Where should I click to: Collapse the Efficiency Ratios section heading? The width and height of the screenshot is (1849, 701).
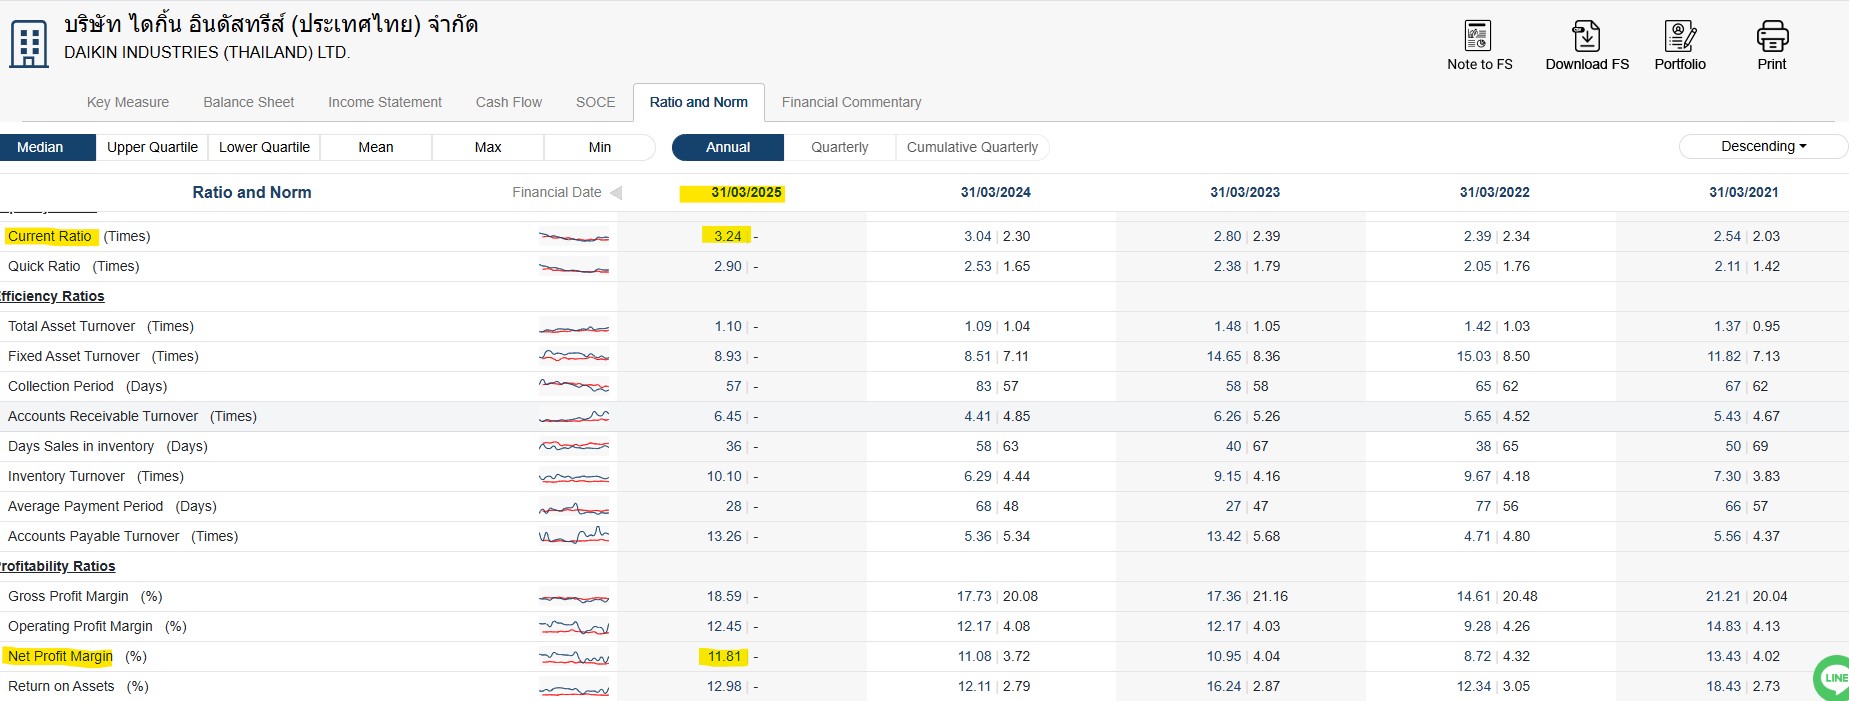(x=52, y=296)
